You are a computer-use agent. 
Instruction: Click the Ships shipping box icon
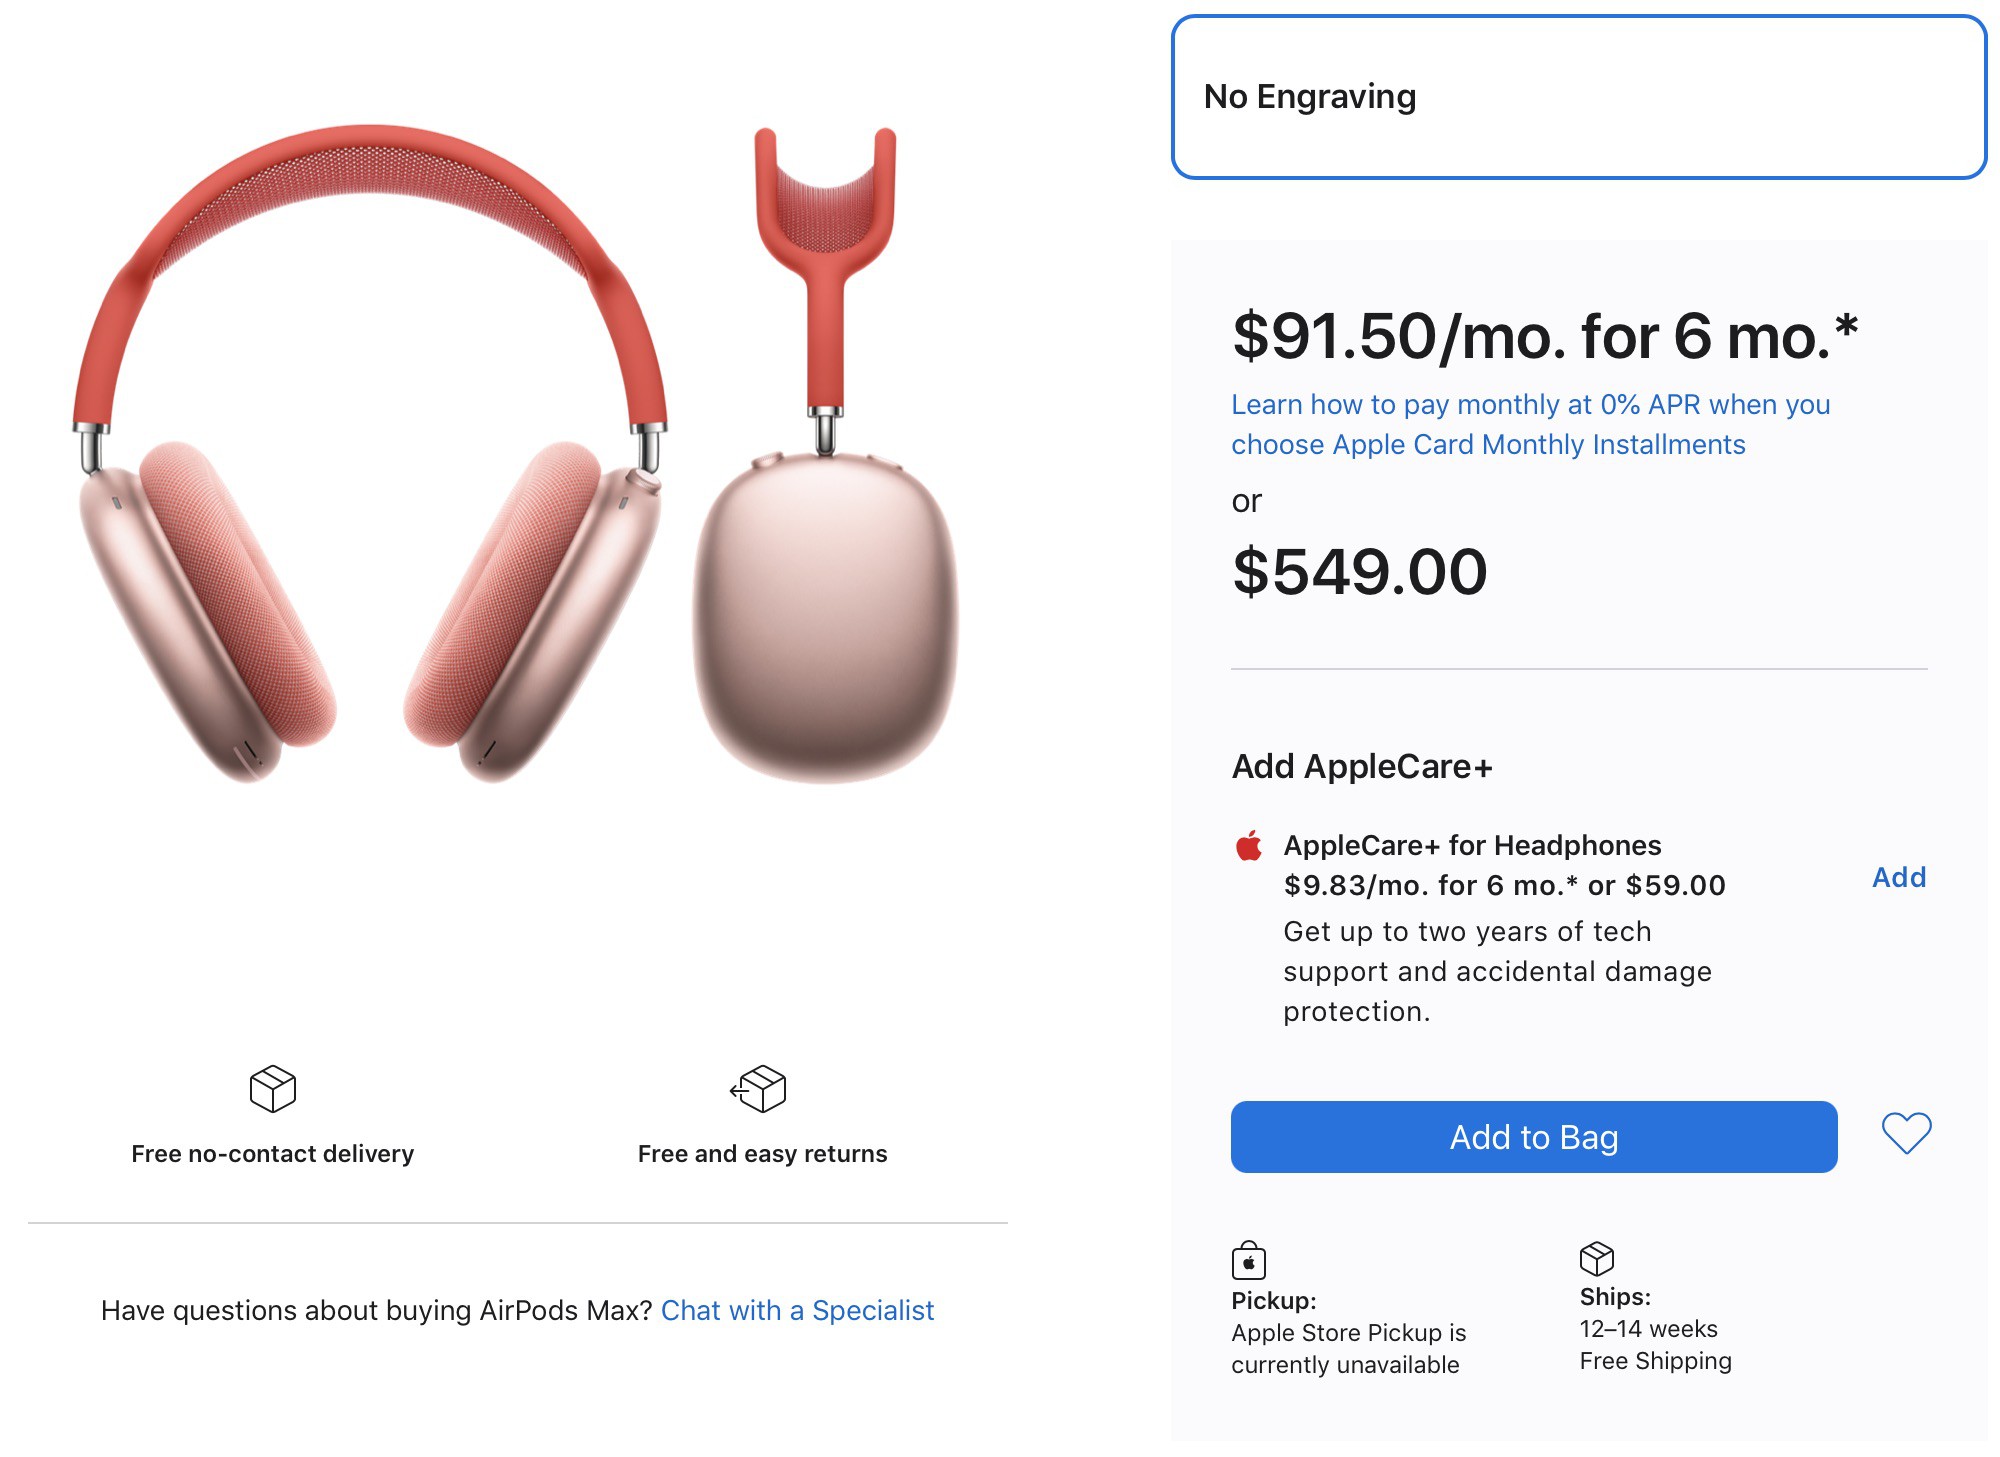click(x=1598, y=1259)
